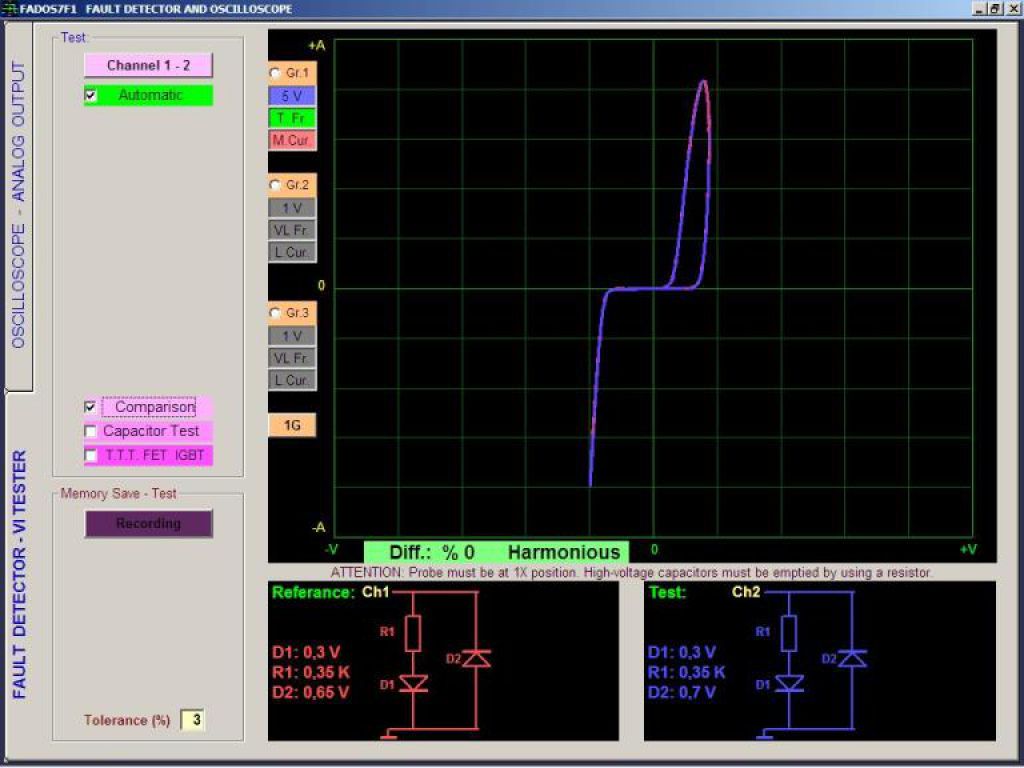Click the Ch1 reference R1: 0,35 K value
Screen dimensions: 1024x768
[311, 672]
